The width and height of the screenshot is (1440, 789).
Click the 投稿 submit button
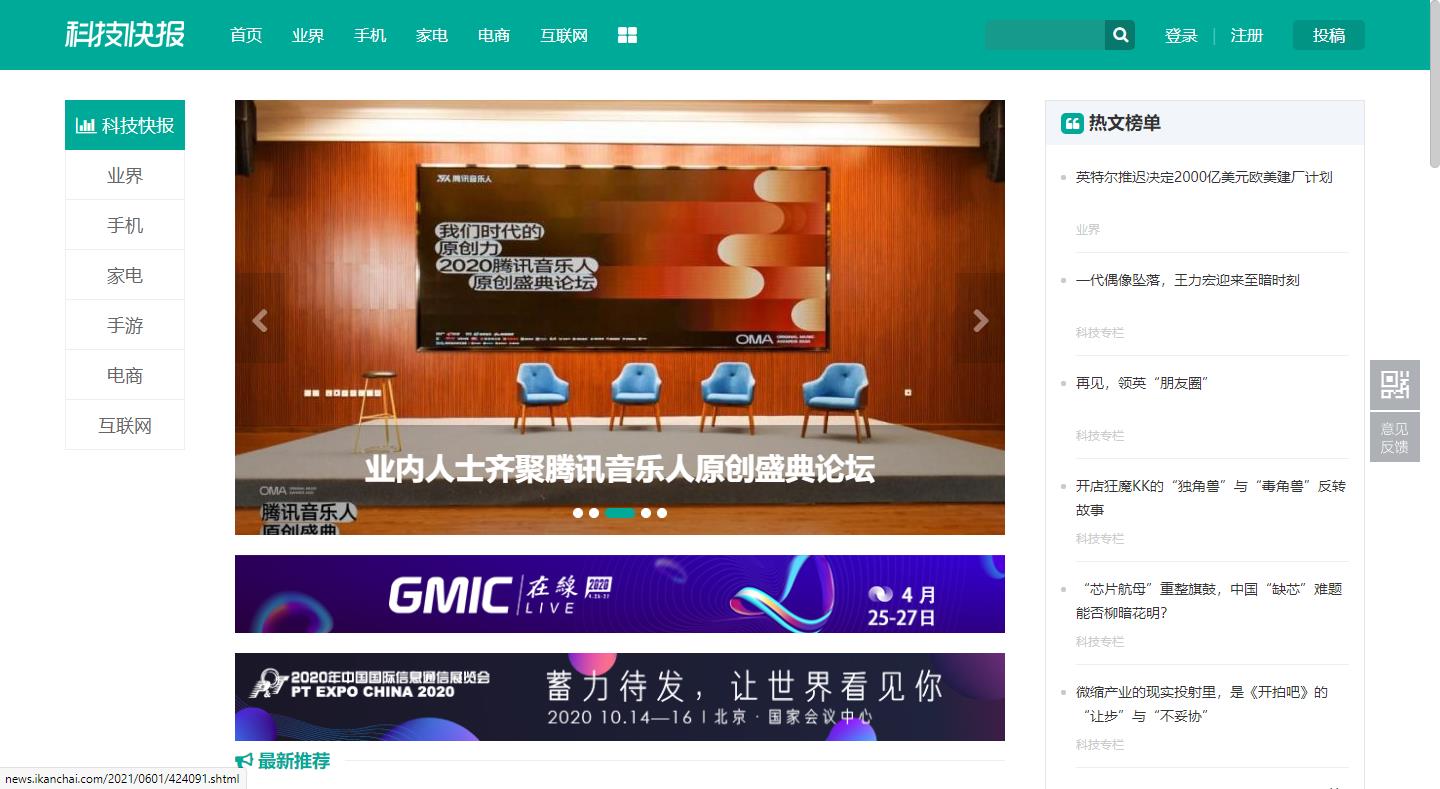click(x=1329, y=35)
